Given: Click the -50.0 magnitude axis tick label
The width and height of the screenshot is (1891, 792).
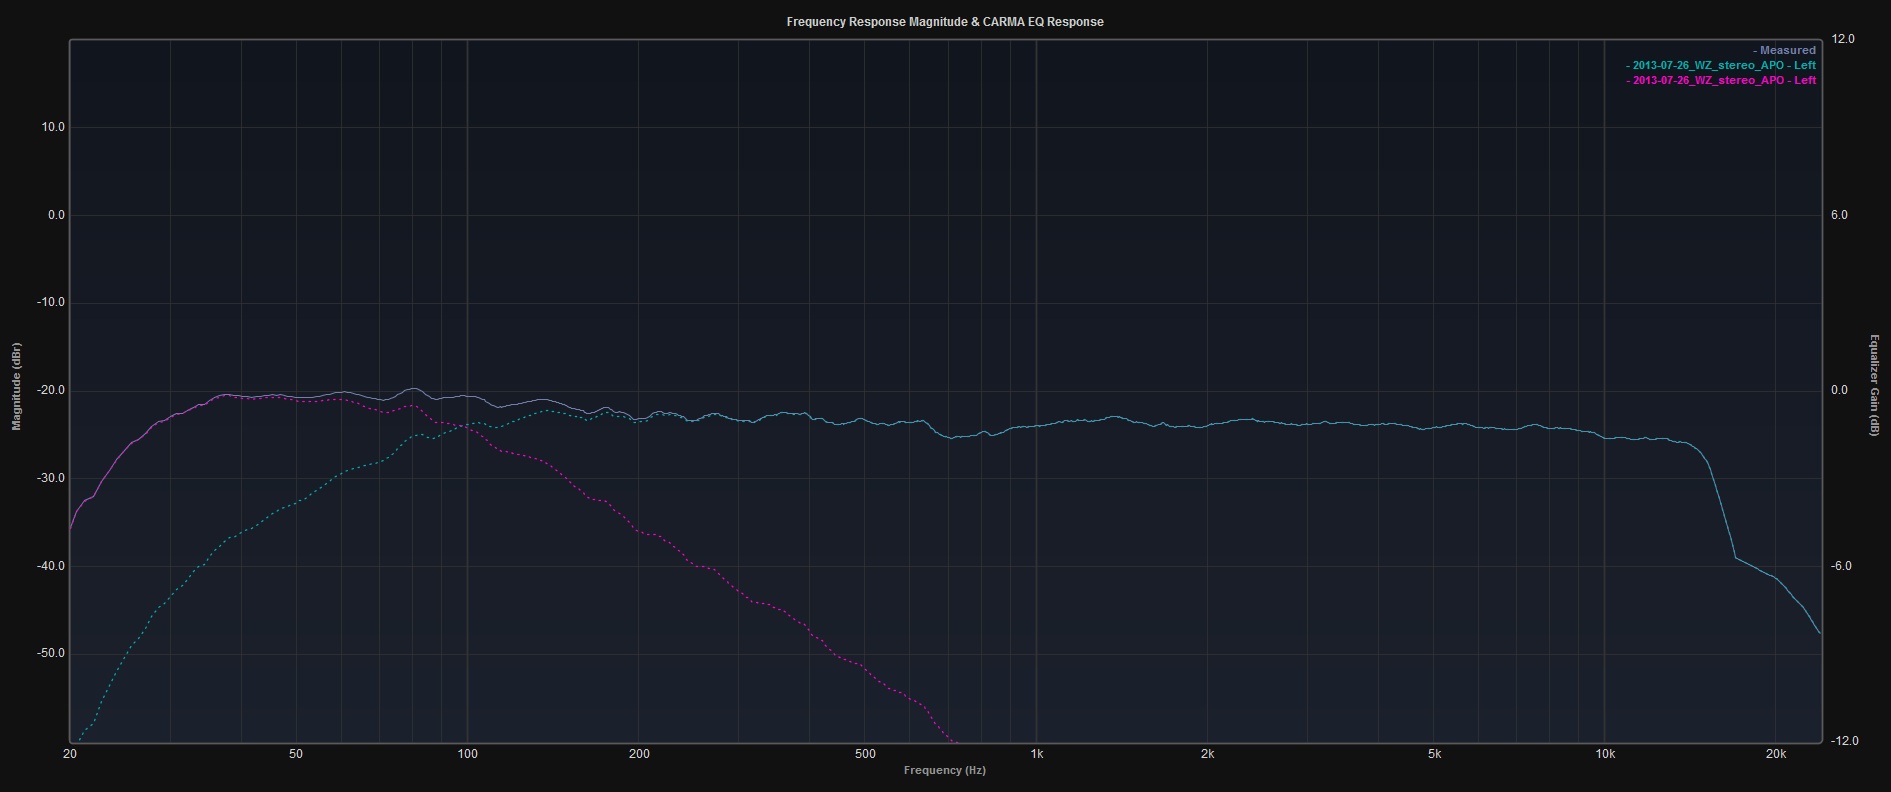Looking at the screenshot, I should (50, 653).
